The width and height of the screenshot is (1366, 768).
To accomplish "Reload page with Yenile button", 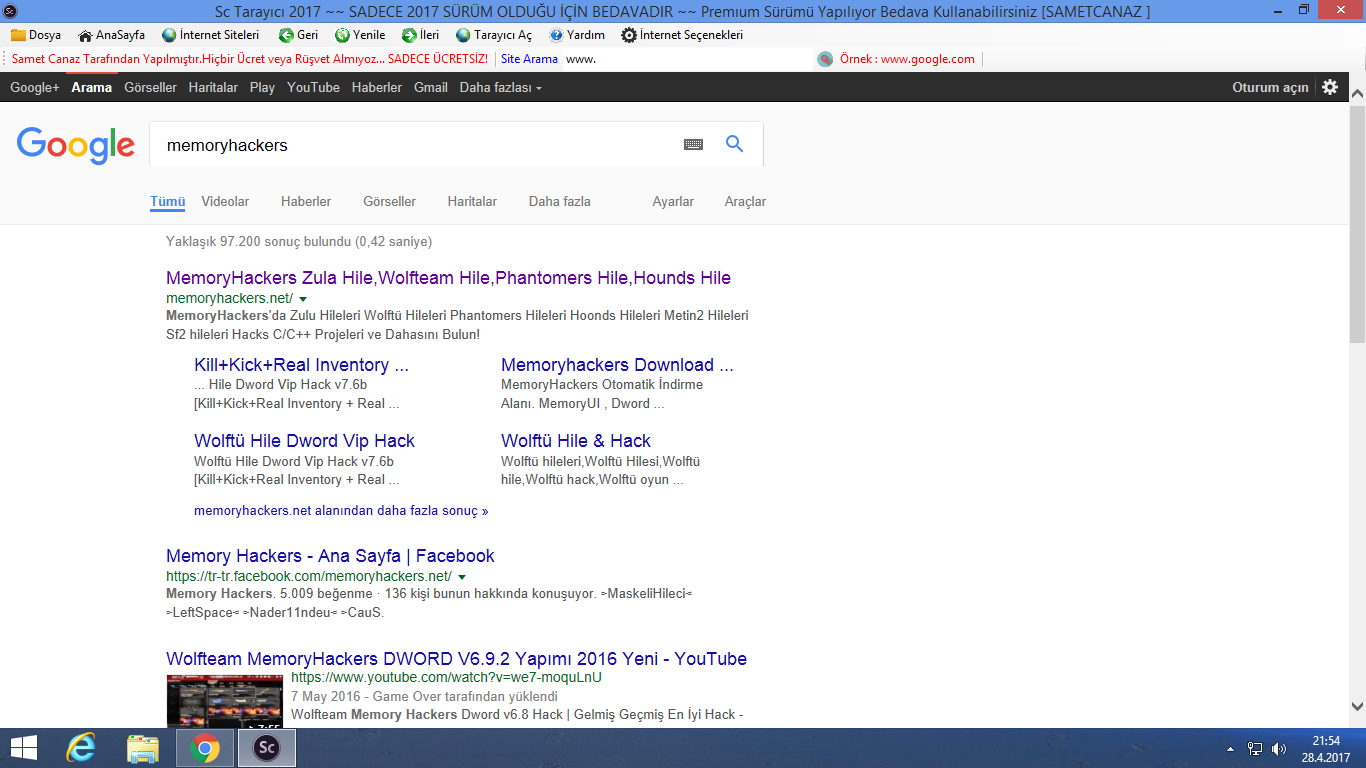I will [360, 35].
